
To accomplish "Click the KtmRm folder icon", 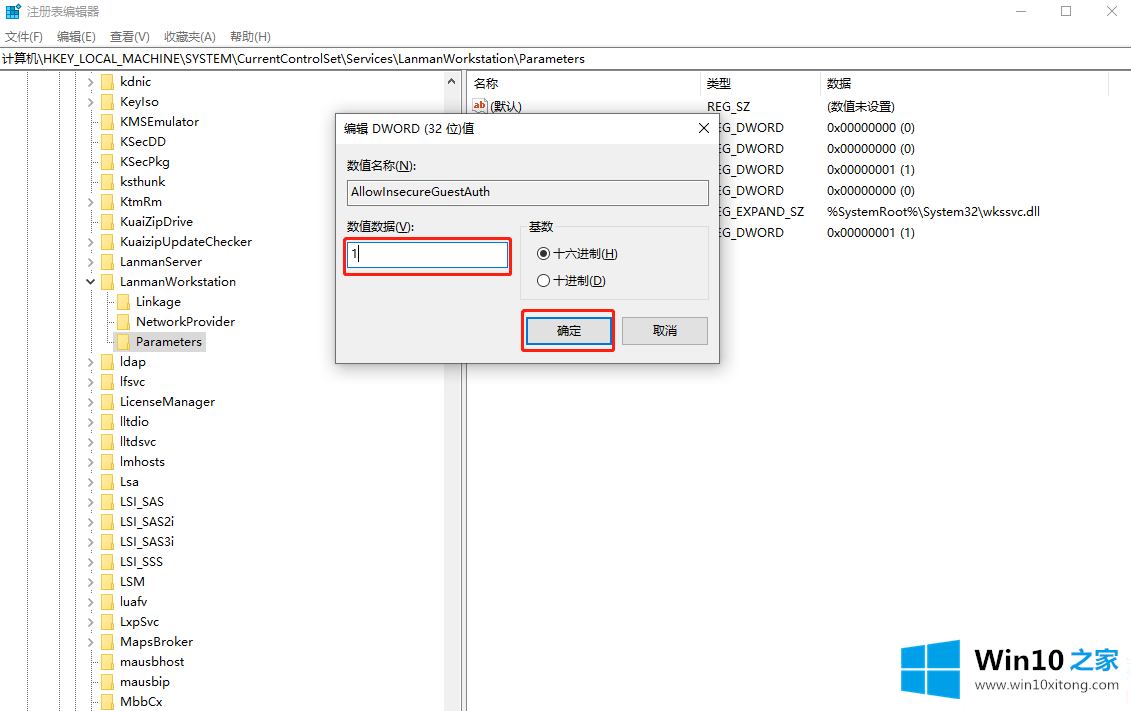I will point(107,202).
